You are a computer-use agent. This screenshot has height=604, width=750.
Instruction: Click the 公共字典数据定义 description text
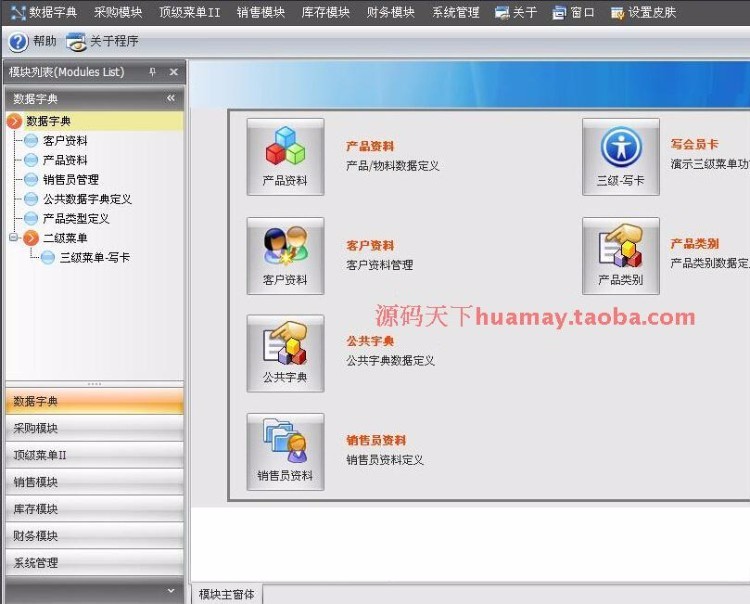pos(390,361)
